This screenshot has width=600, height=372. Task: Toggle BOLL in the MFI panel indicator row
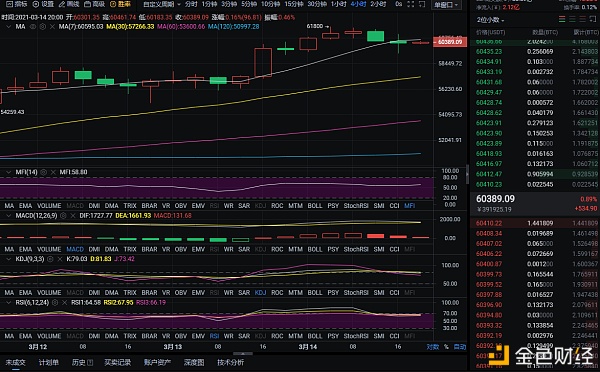(315, 206)
